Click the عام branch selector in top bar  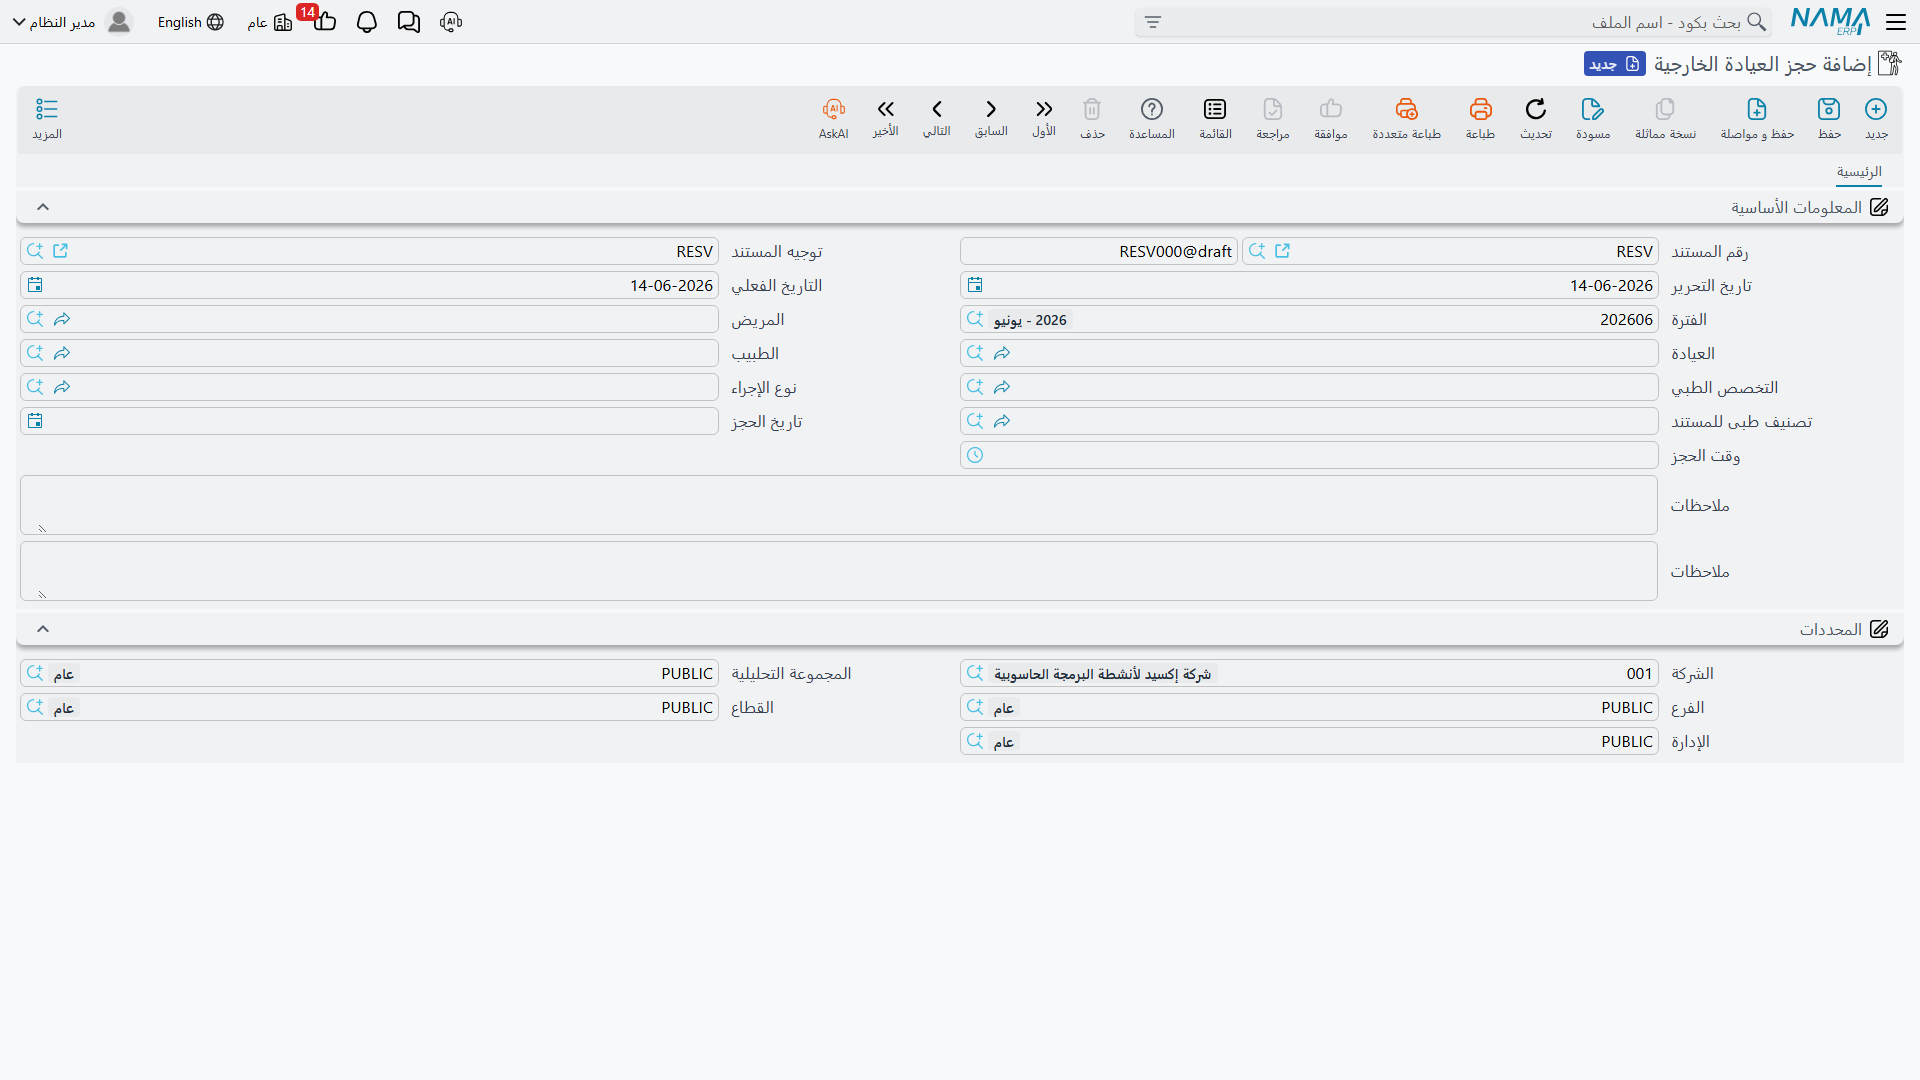[269, 22]
